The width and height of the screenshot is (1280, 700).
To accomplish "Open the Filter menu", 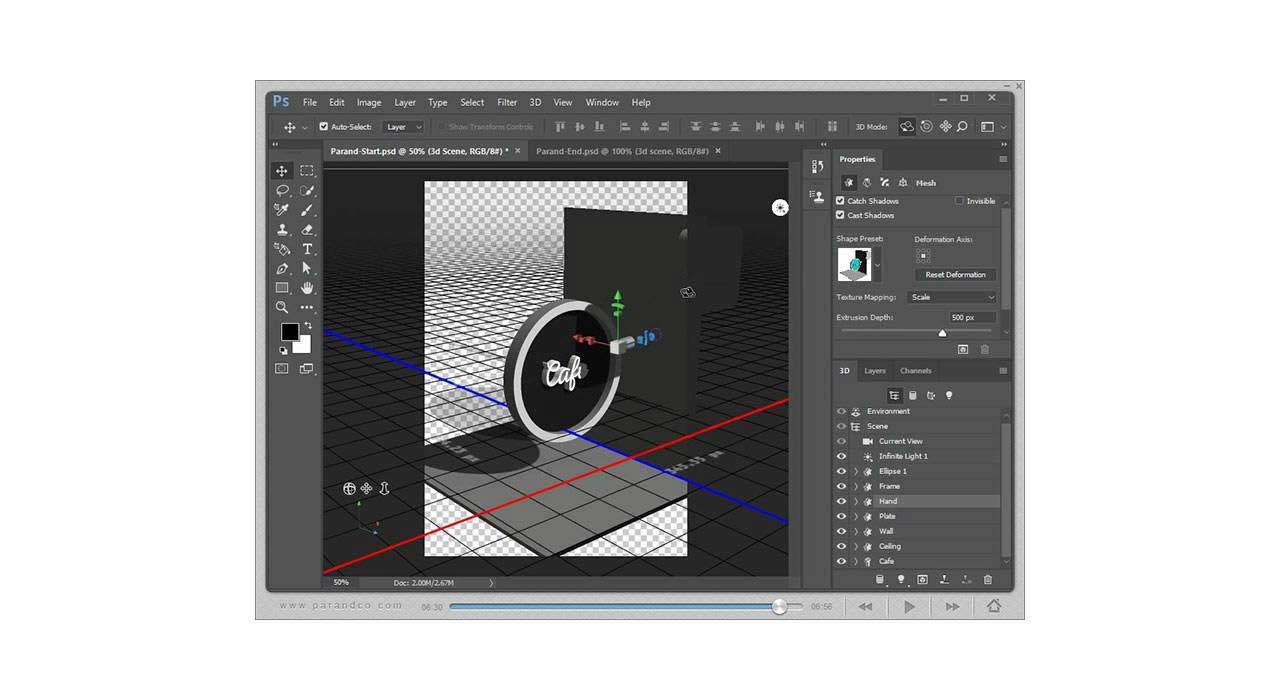I will 507,102.
